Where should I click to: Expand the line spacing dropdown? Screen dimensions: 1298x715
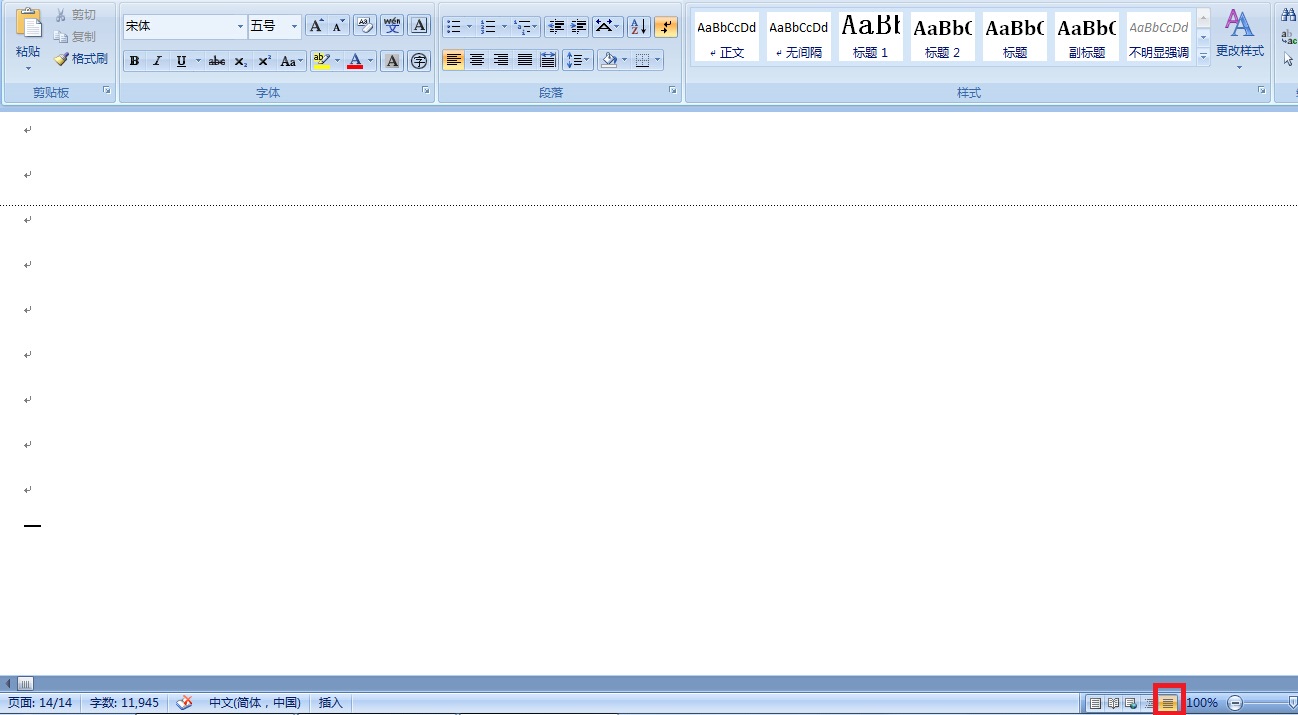(587, 61)
